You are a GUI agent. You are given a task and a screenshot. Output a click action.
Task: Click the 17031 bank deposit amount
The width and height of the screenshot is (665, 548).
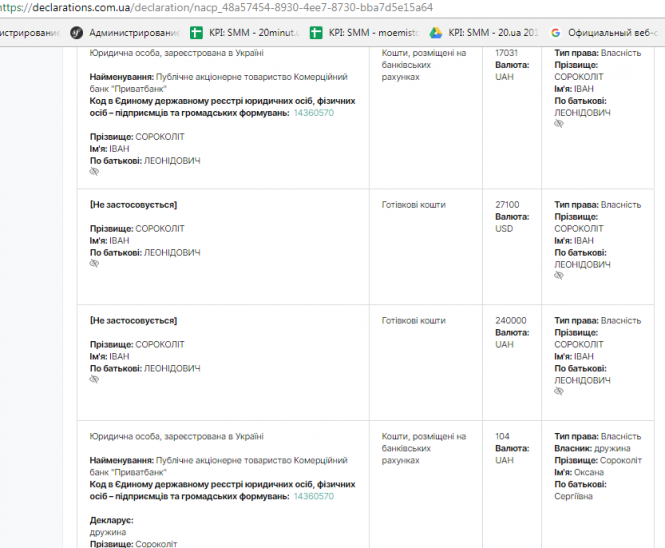507,53
